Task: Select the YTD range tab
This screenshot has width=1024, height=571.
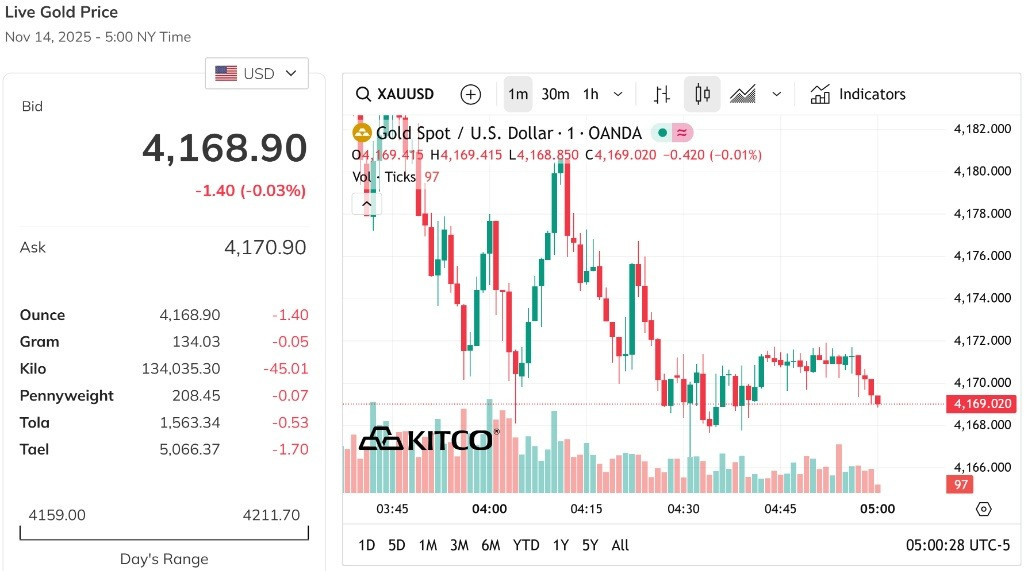Action: 526,545
